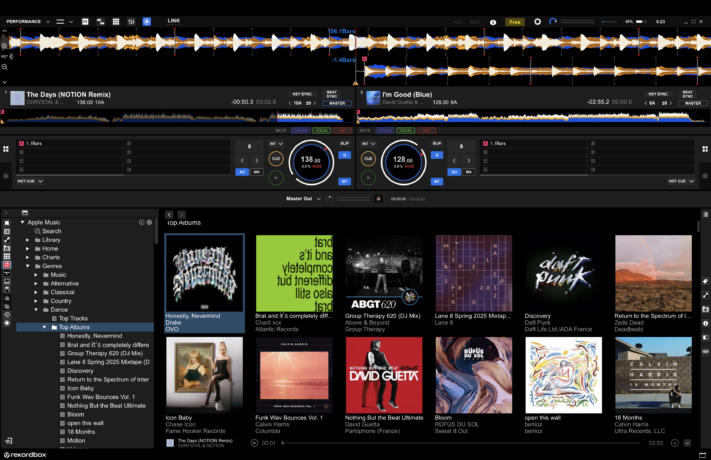Collapse the waveform with top-left up chevron
The height and width of the screenshot is (460, 711).
[4, 31]
